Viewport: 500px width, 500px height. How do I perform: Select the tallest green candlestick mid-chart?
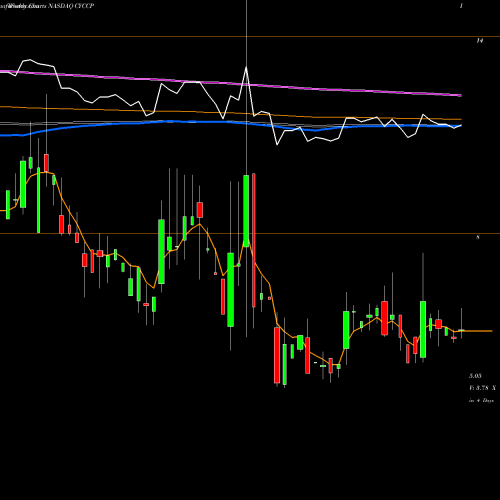tap(246, 211)
